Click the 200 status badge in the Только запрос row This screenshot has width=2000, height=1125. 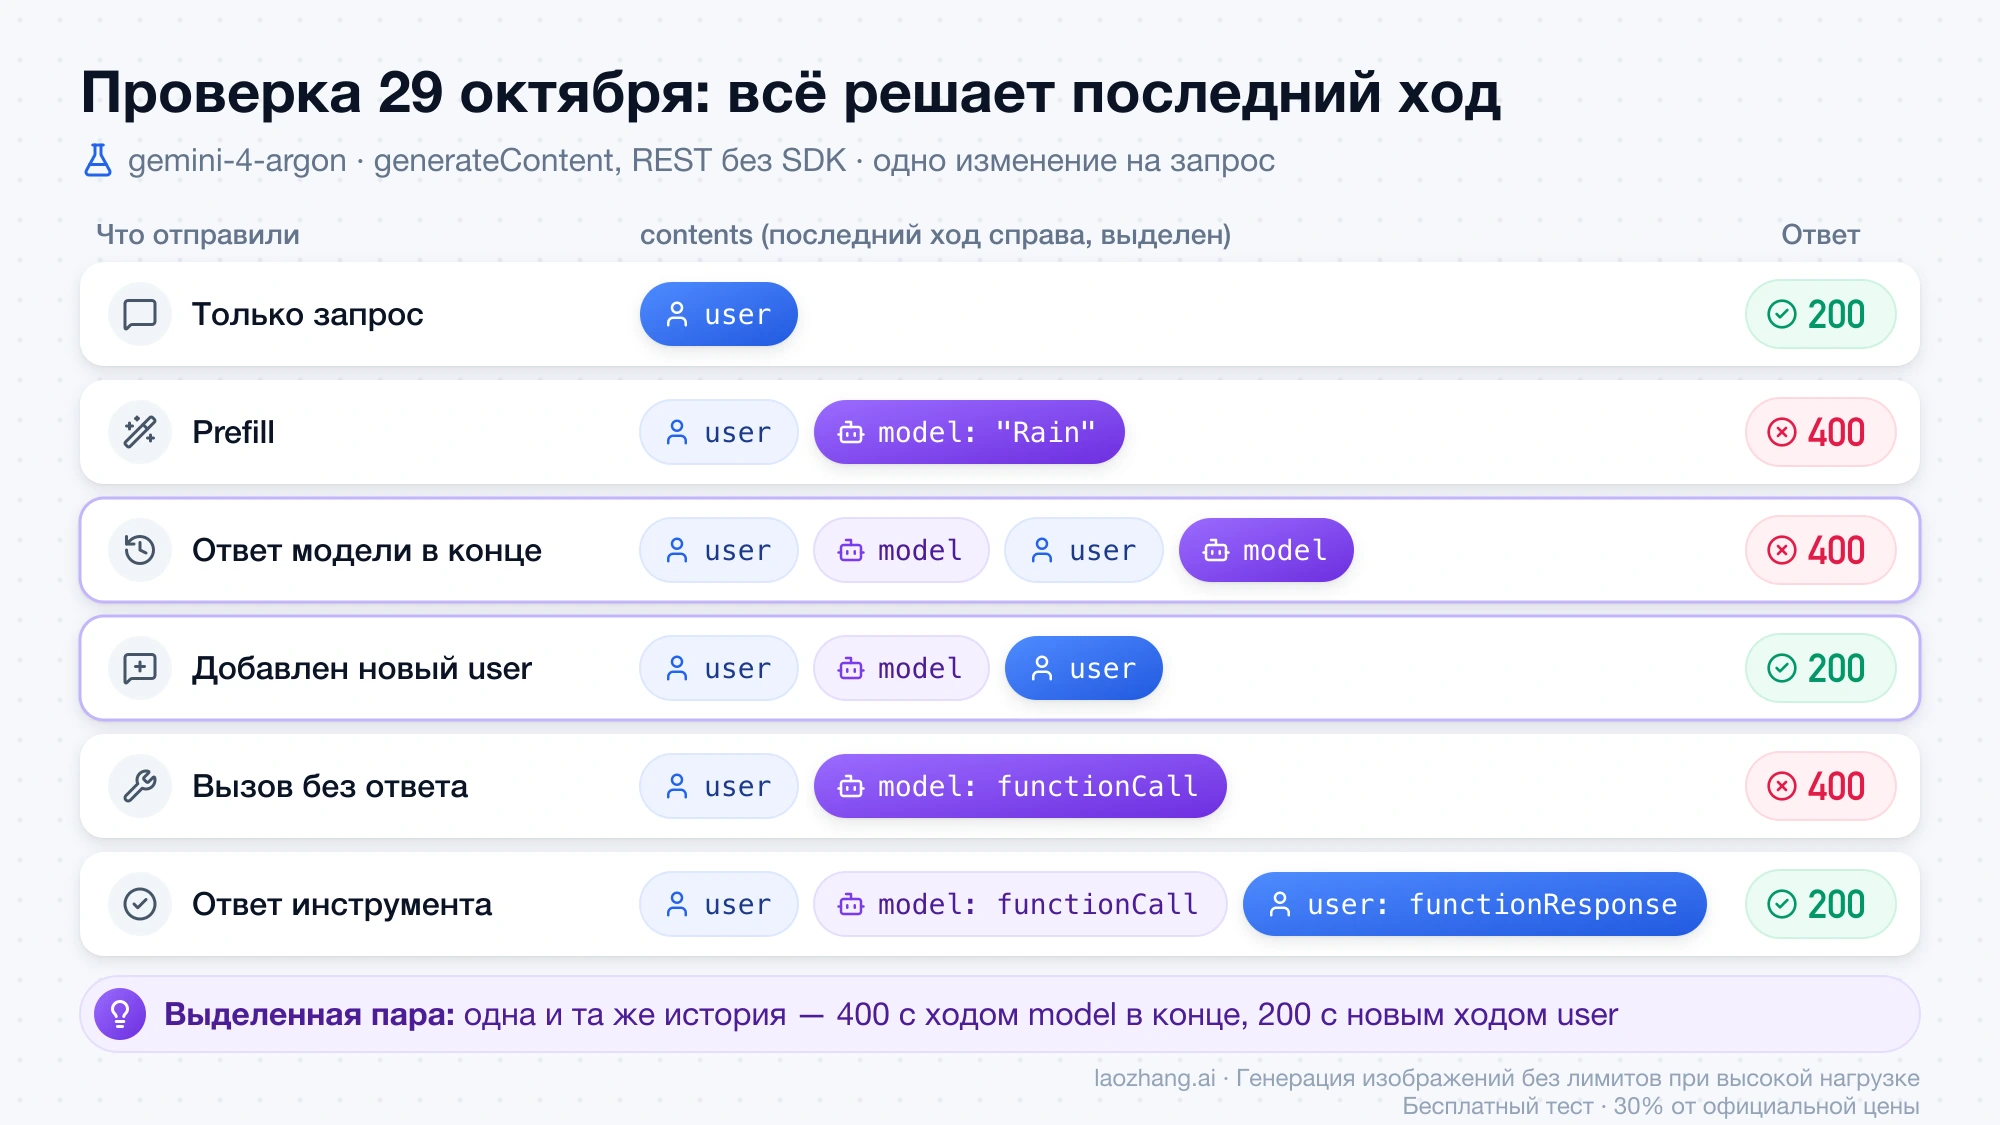1820,314
